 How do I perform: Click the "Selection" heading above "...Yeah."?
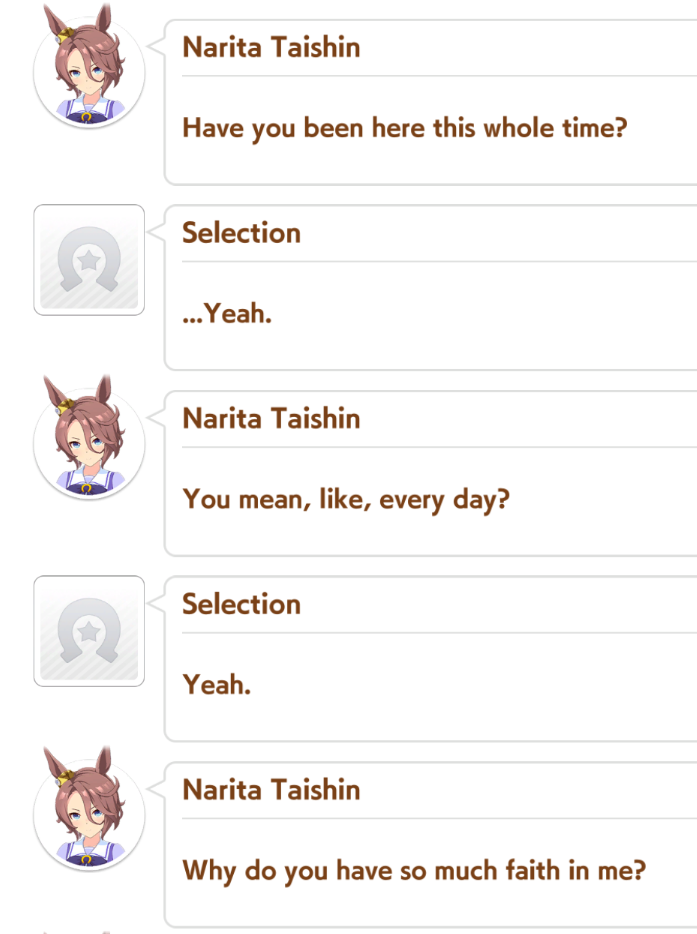241,232
